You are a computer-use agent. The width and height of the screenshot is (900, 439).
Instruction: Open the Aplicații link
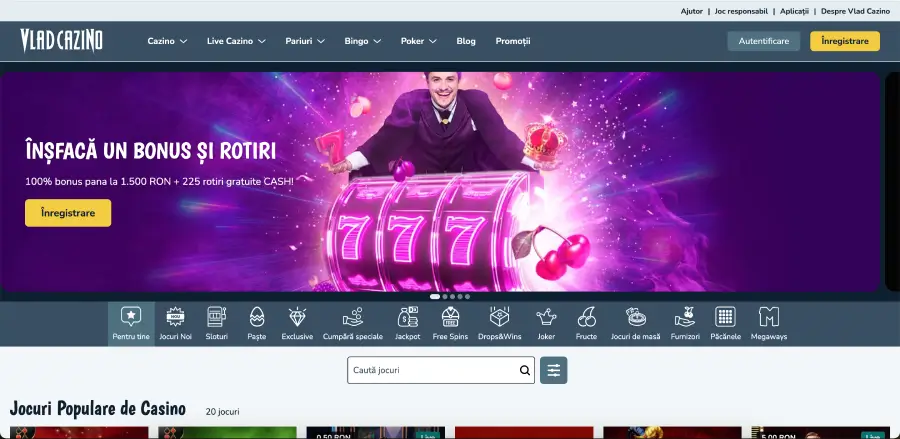click(794, 11)
